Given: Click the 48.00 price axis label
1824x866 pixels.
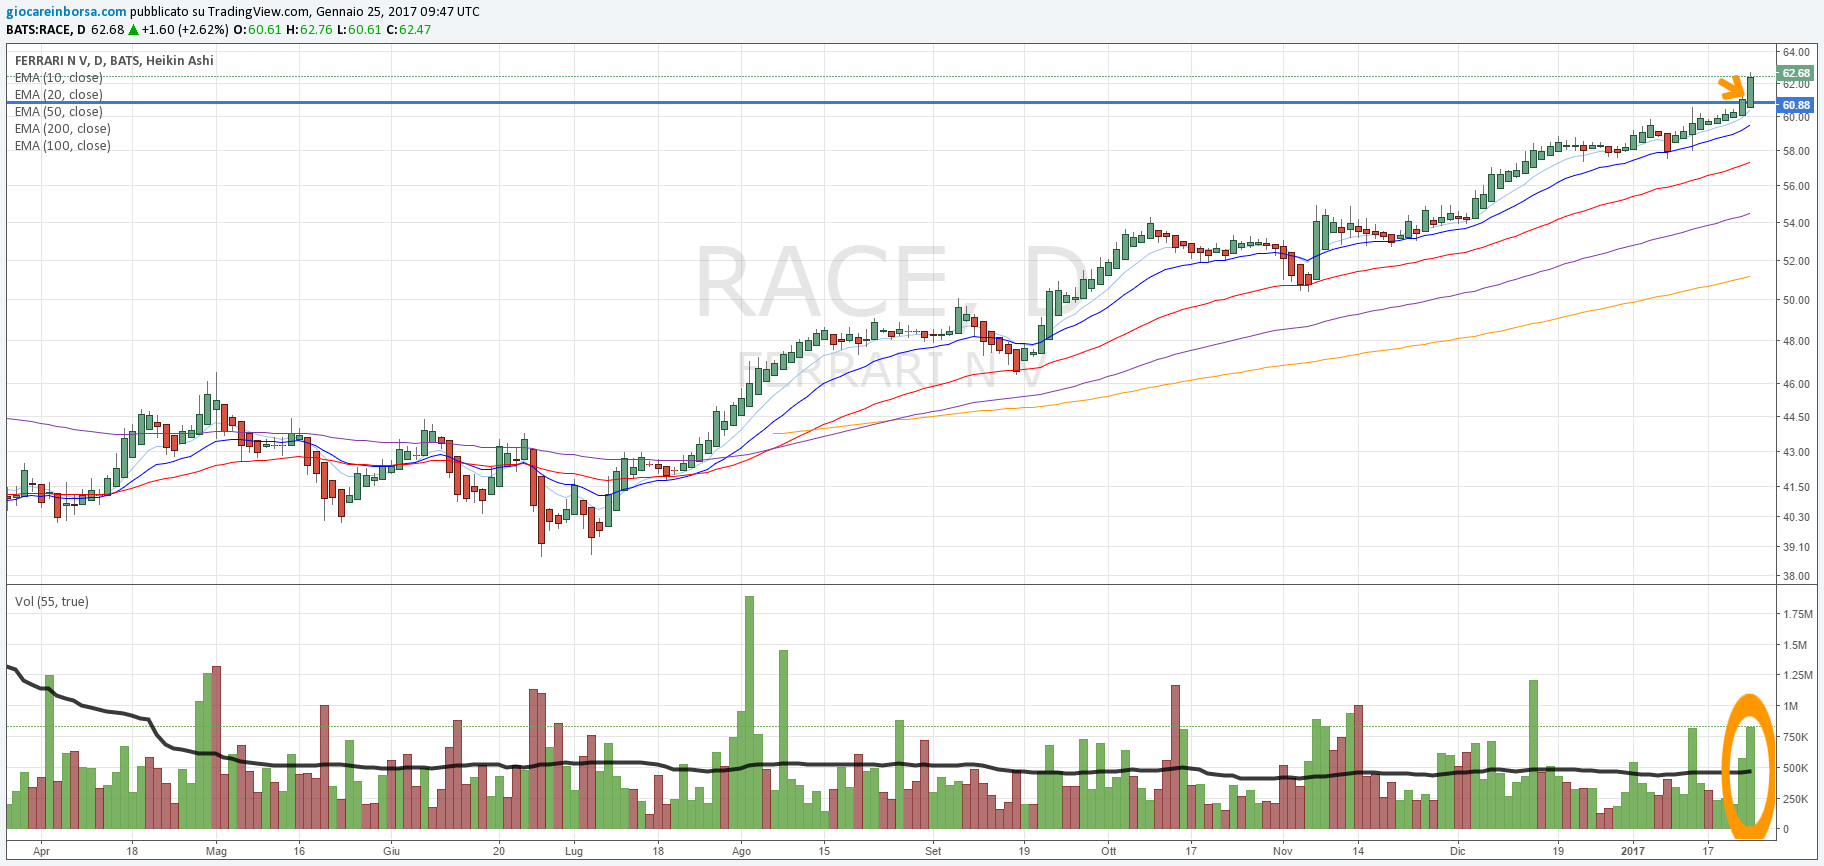Looking at the screenshot, I should point(1796,342).
